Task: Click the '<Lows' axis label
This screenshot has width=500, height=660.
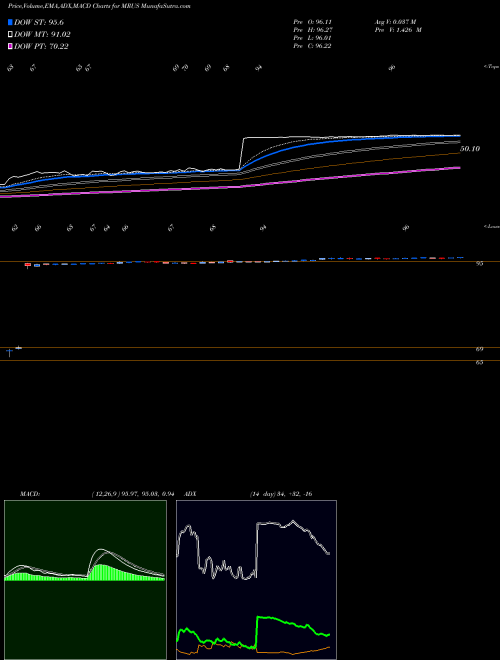Action: click(492, 226)
